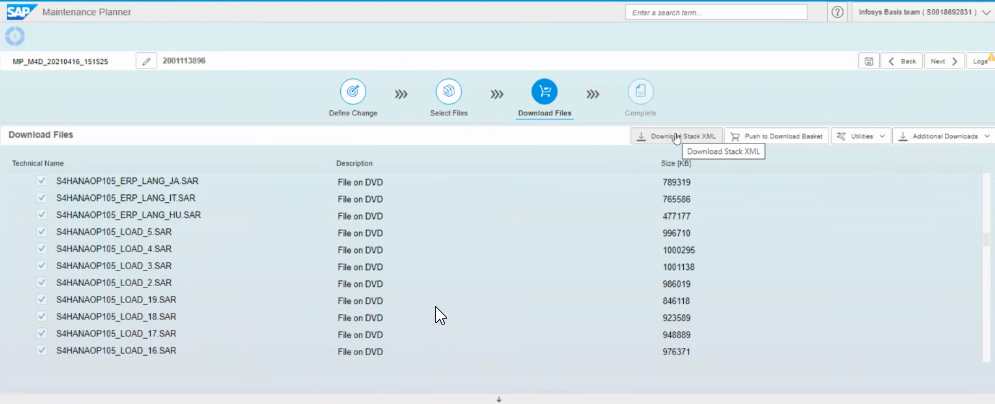Click the Complete step label
Image resolution: width=995 pixels, height=404 pixels.
pyautogui.click(x=640, y=113)
